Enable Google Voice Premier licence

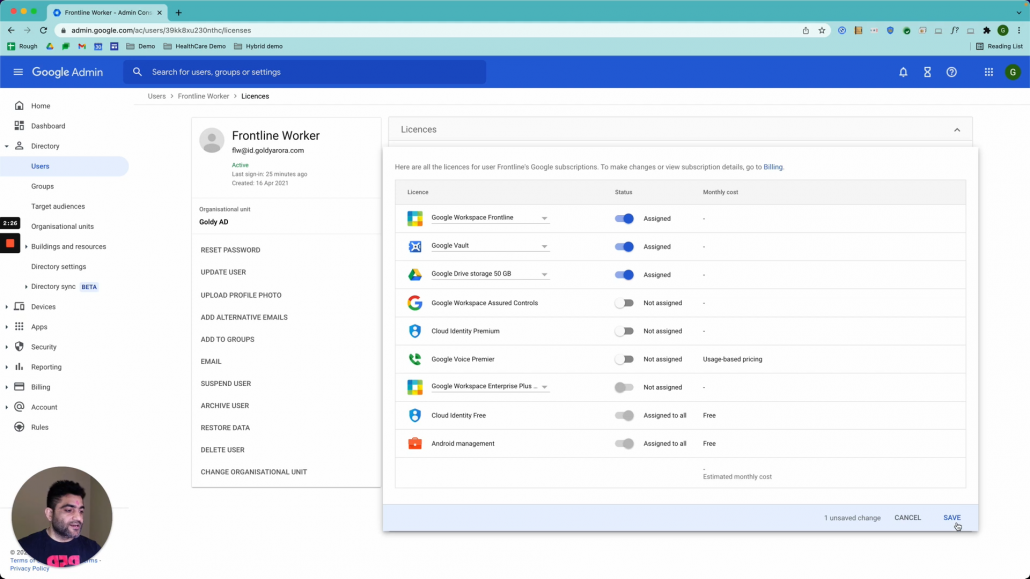pyautogui.click(x=624, y=359)
